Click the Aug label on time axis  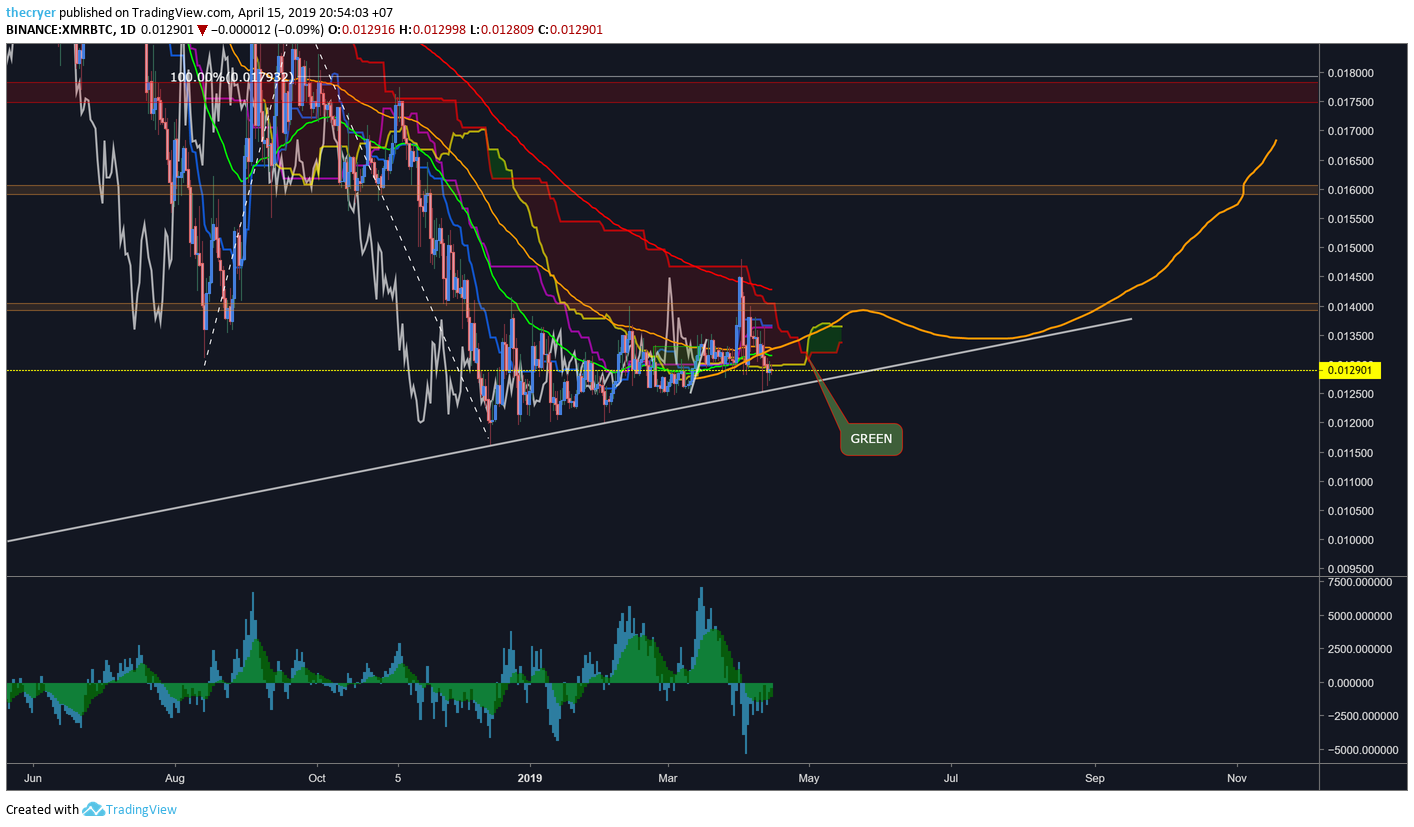point(175,777)
